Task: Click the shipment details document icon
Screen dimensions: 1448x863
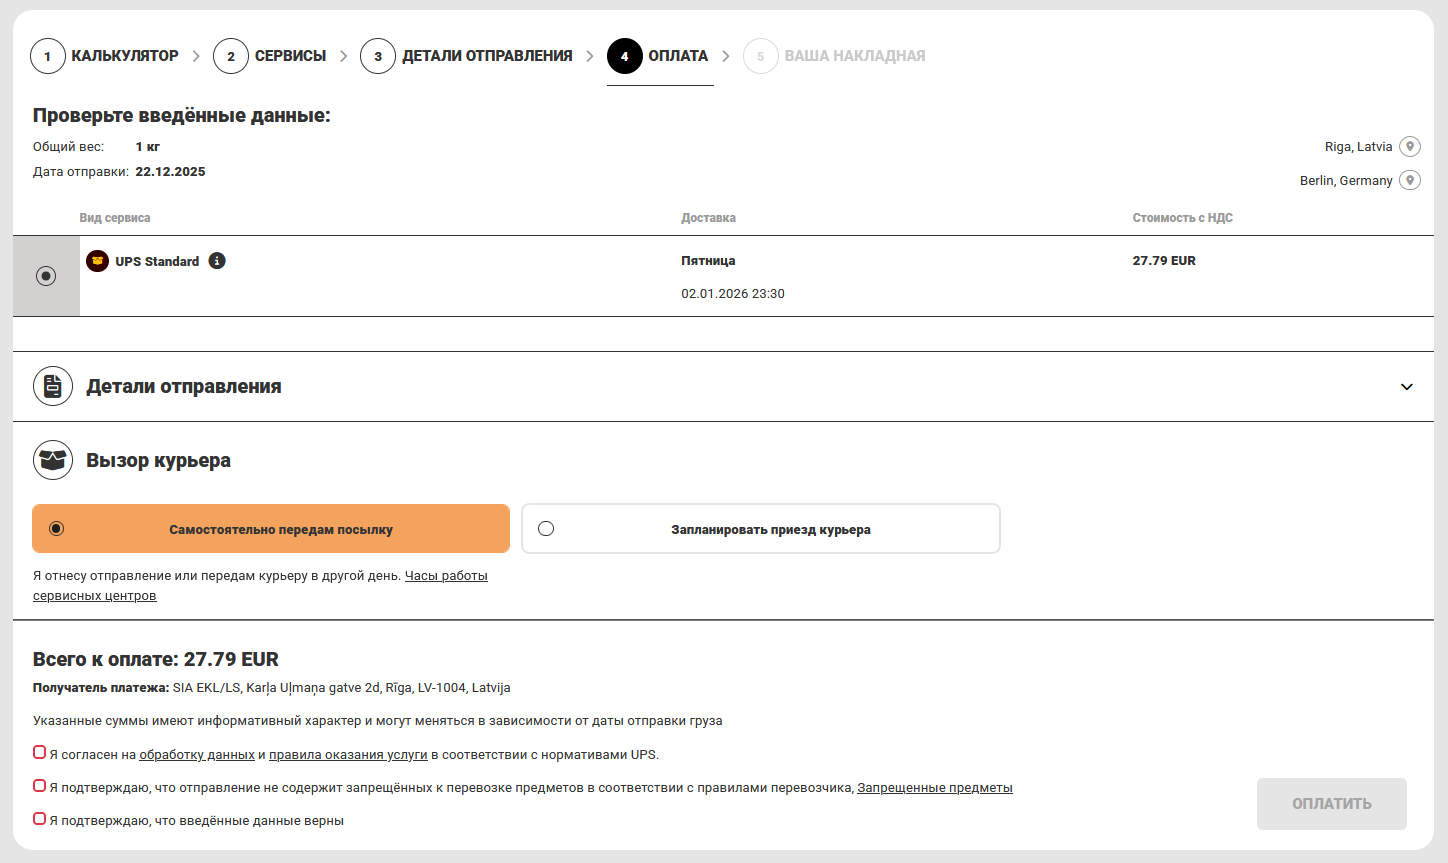Action: coord(53,386)
